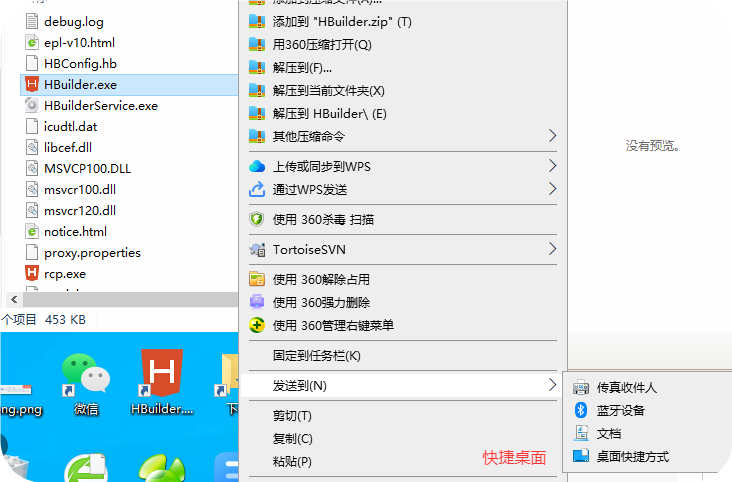Image resolution: width=732 pixels, height=482 pixels.
Task: Click the WPS send share icon
Action: click(x=257, y=189)
